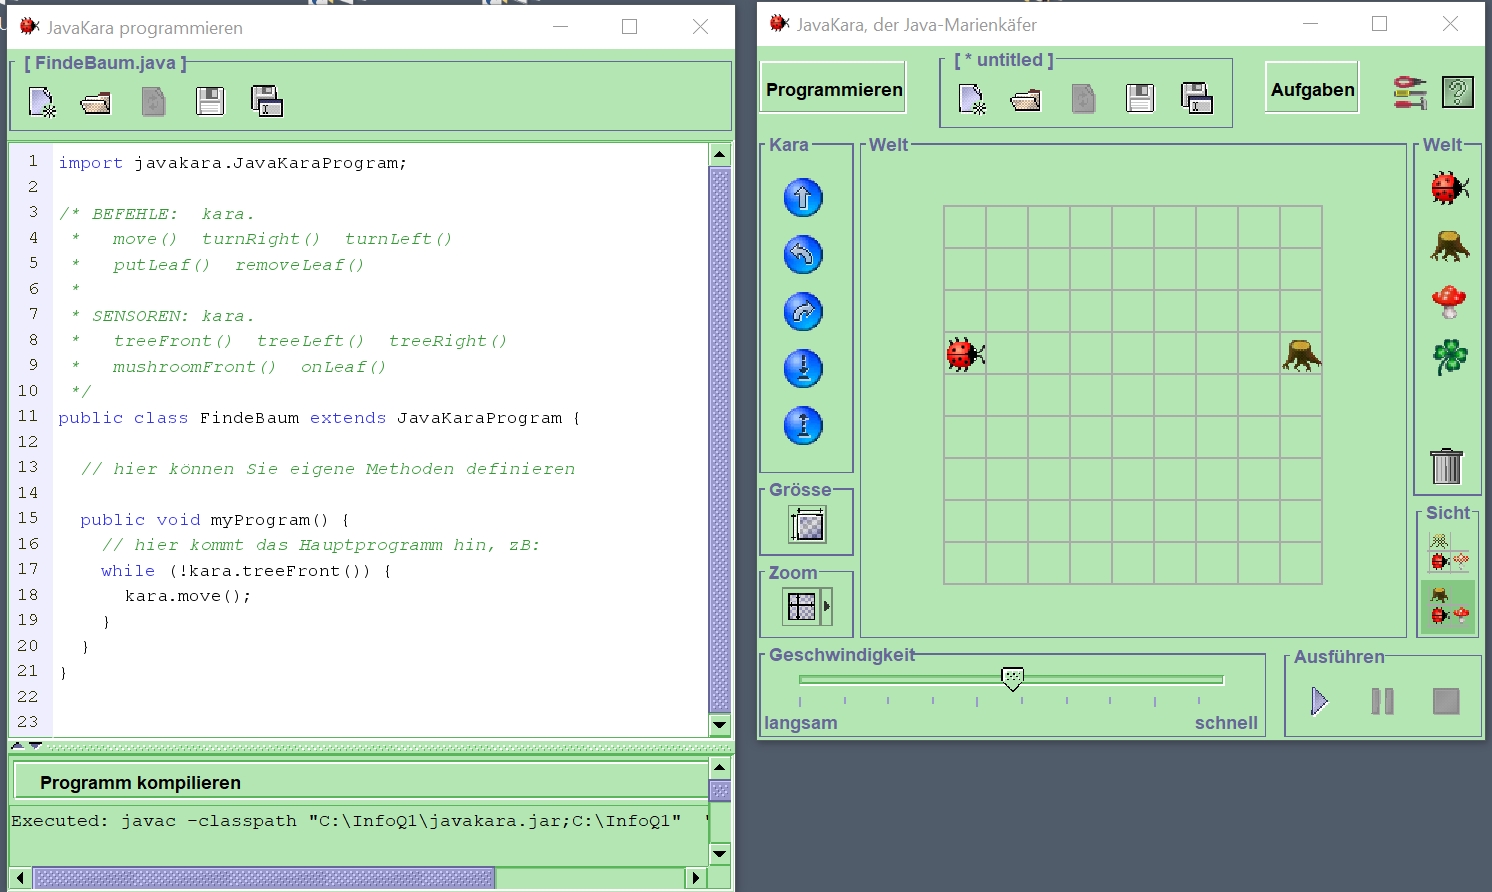Select the tree stump world object

coord(1449,245)
